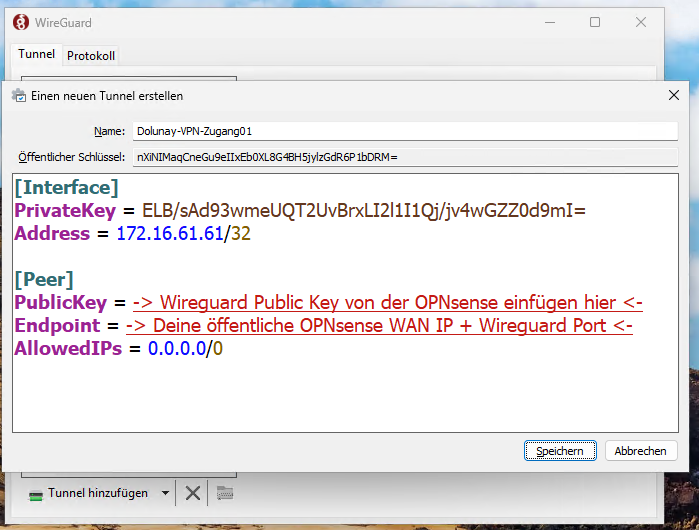699x530 pixels.
Task: Click into the Name input field
Action: (404, 131)
